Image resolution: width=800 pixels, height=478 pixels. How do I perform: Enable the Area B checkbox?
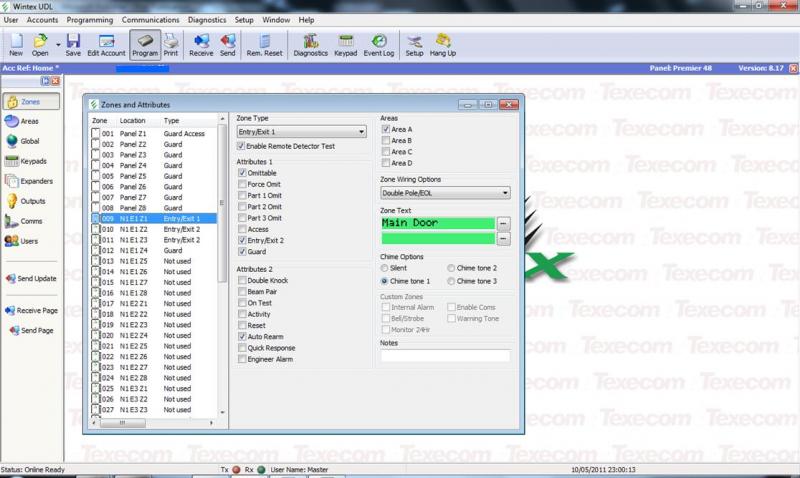pyautogui.click(x=386, y=141)
